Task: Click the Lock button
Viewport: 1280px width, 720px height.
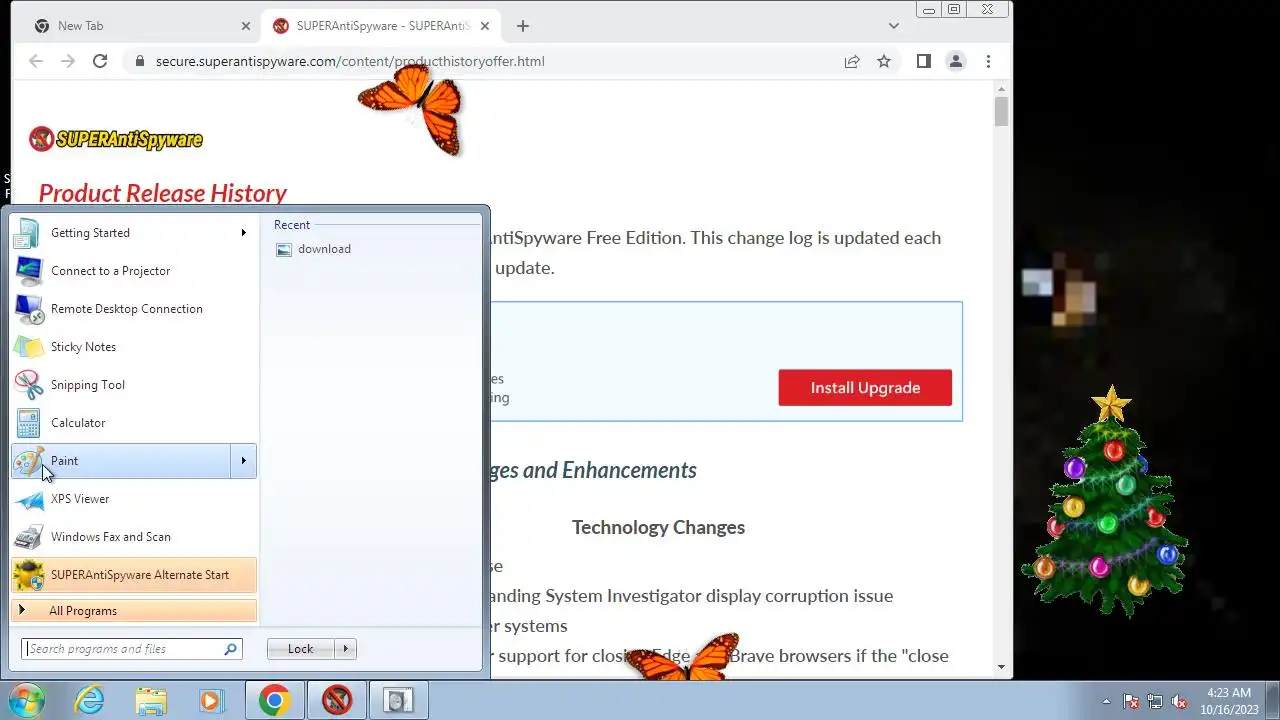Action: tap(300, 649)
